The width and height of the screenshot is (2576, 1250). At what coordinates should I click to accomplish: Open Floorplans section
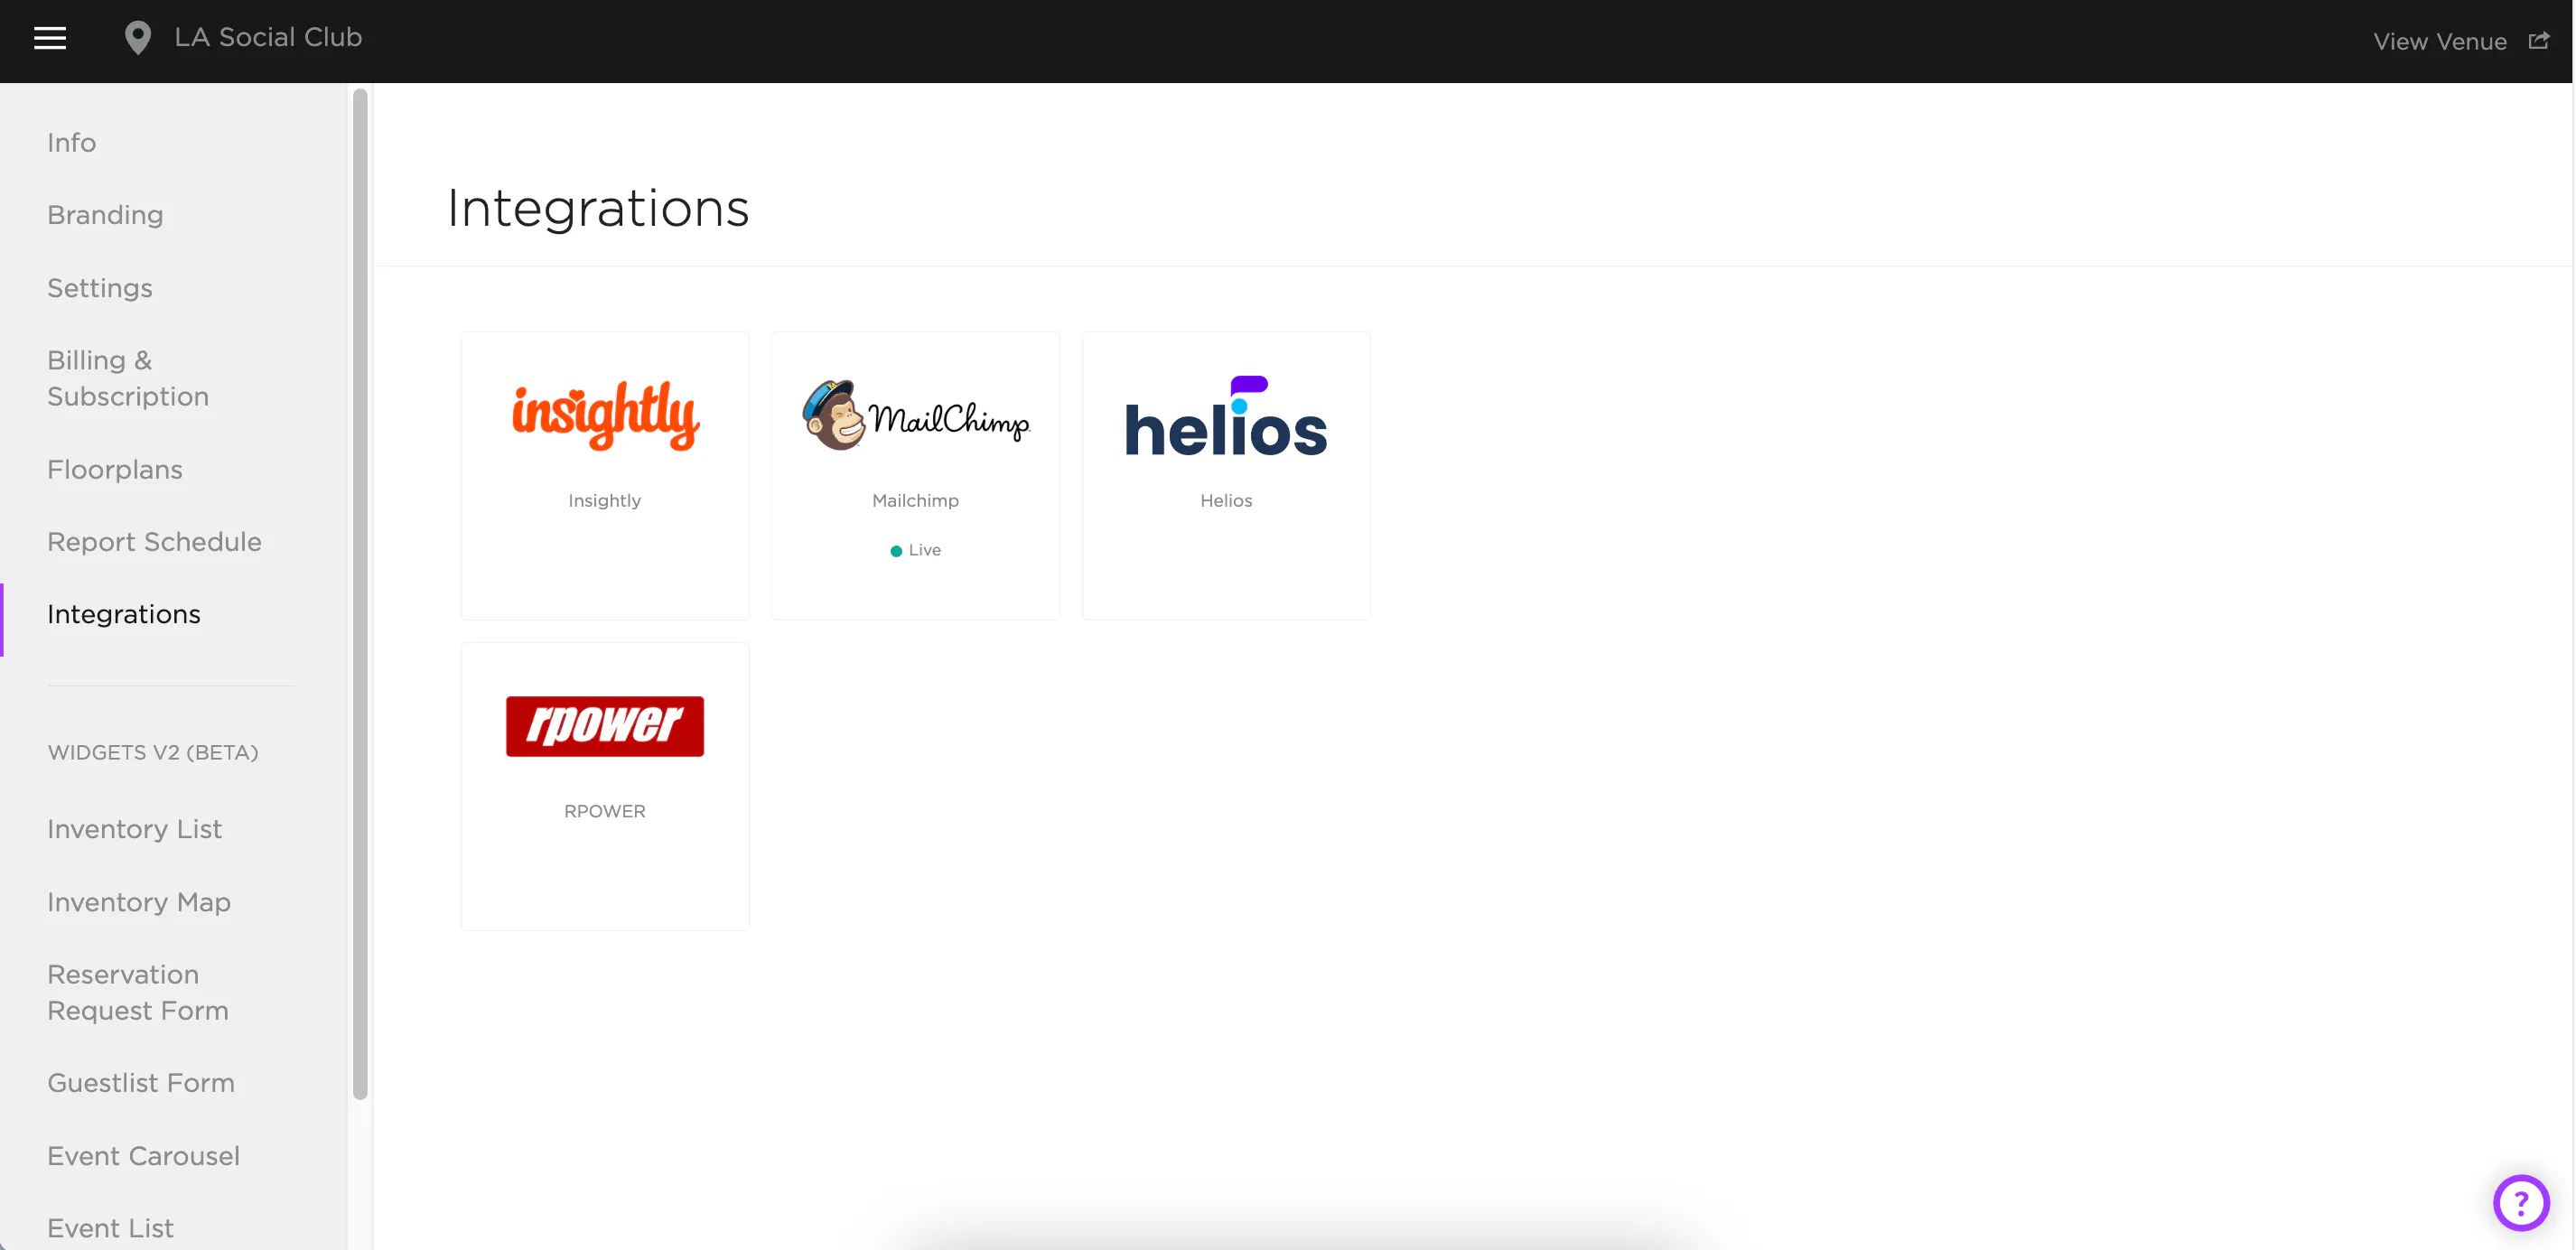coord(115,469)
